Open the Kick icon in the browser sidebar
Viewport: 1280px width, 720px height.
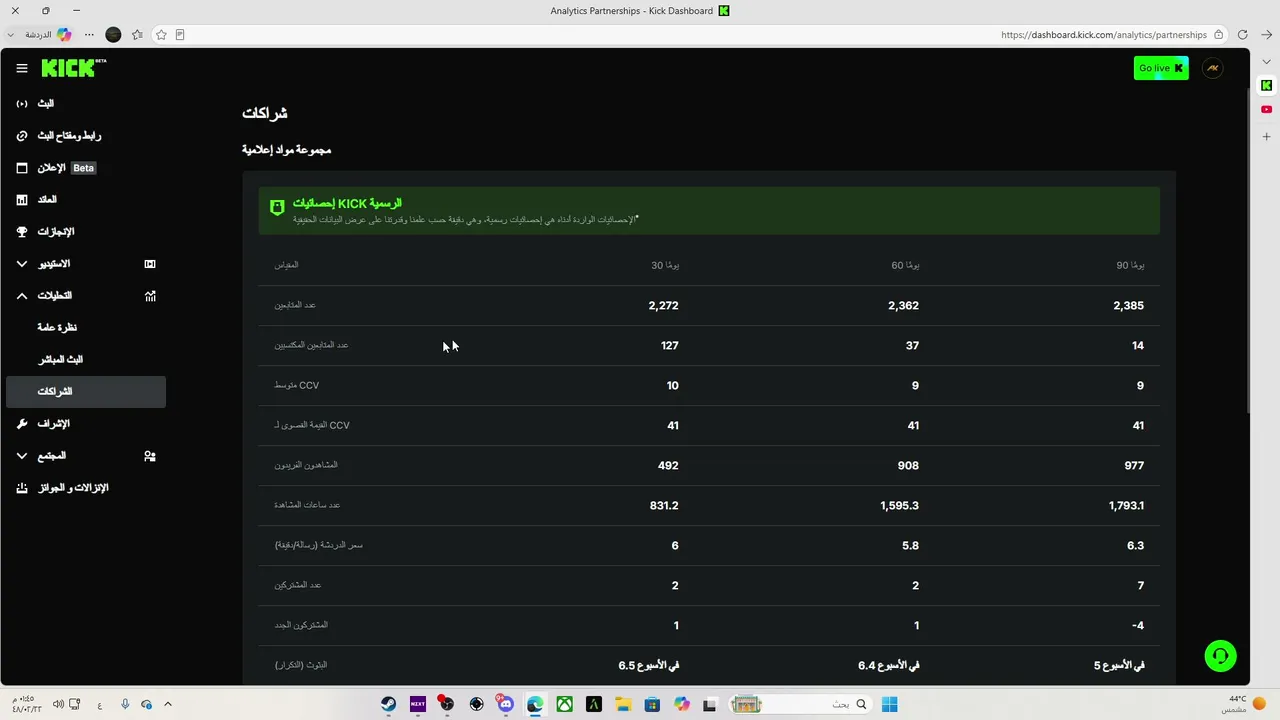(1266, 85)
